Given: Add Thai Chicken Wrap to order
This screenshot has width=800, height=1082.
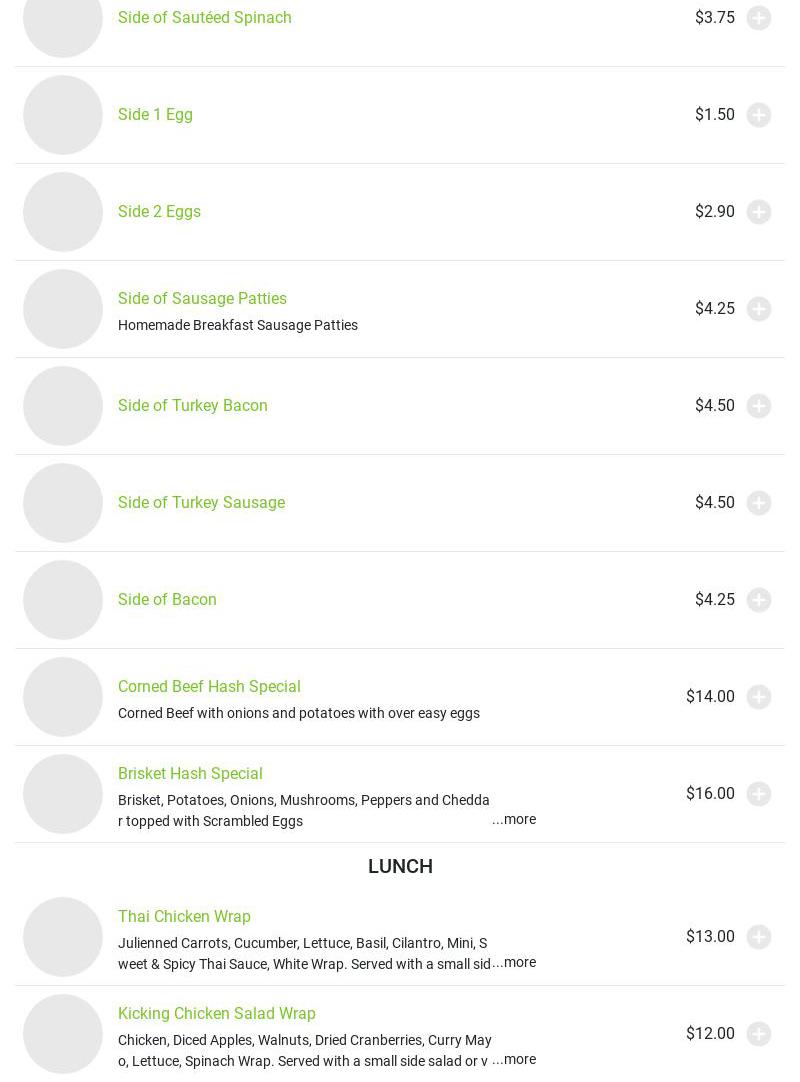Looking at the screenshot, I should [759, 937].
